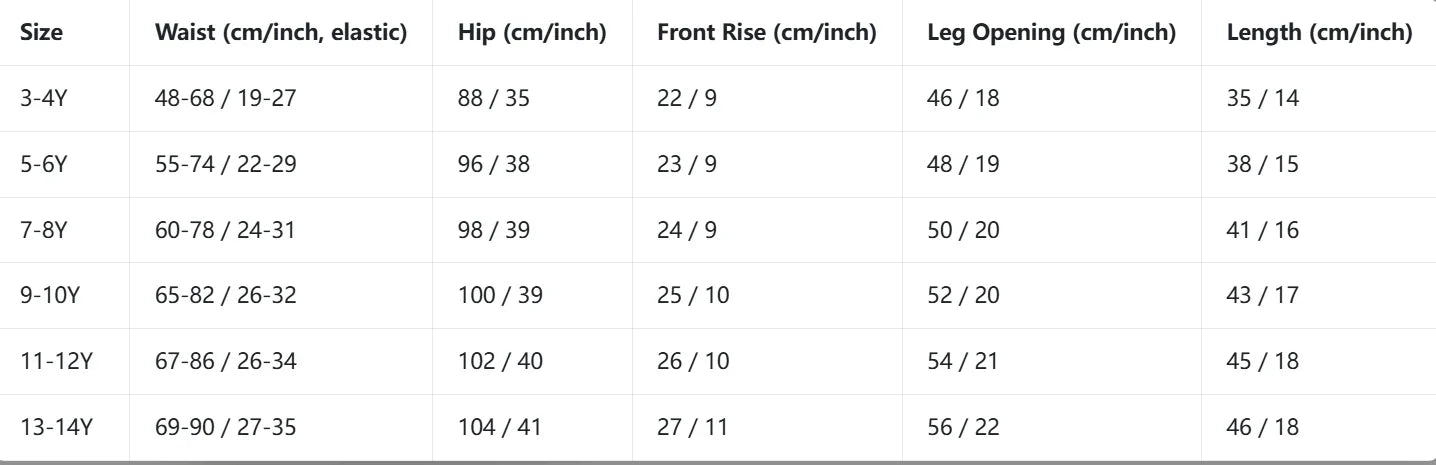Select waist value 69-90 / 27-35
1436x465 pixels.
pos(226,428)
